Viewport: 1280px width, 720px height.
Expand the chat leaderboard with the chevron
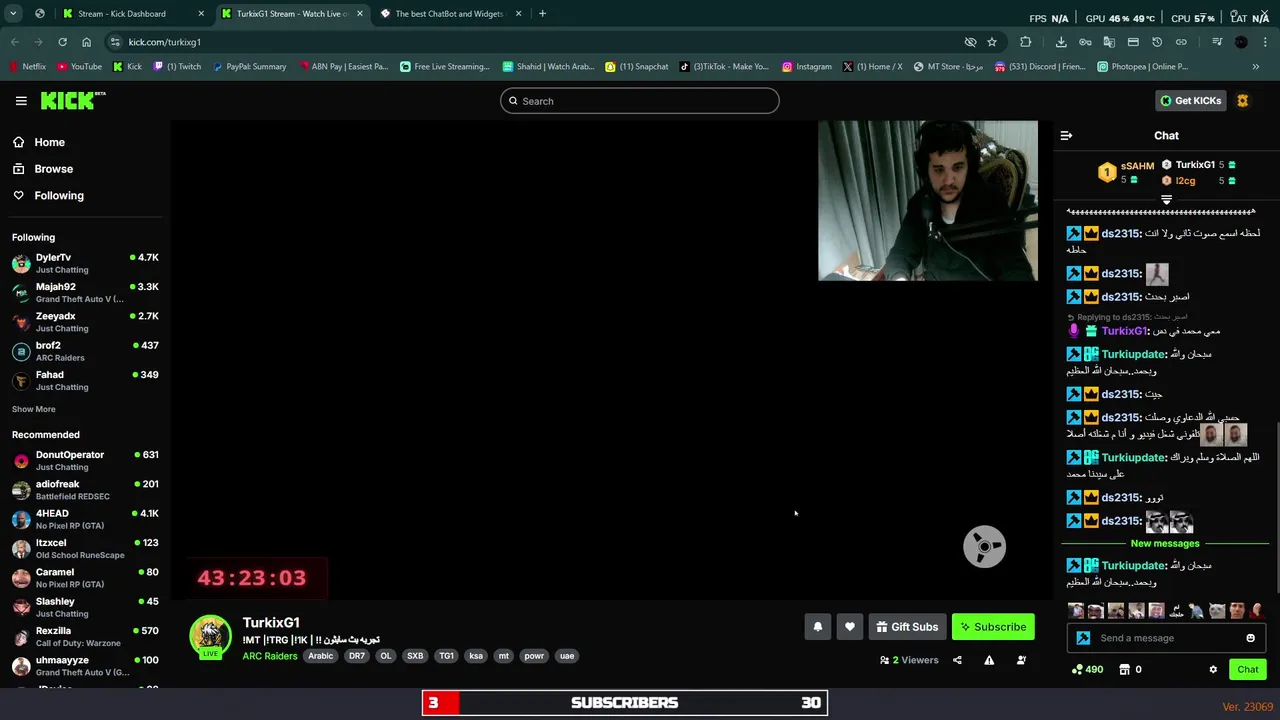click(x=1166, y=200)
